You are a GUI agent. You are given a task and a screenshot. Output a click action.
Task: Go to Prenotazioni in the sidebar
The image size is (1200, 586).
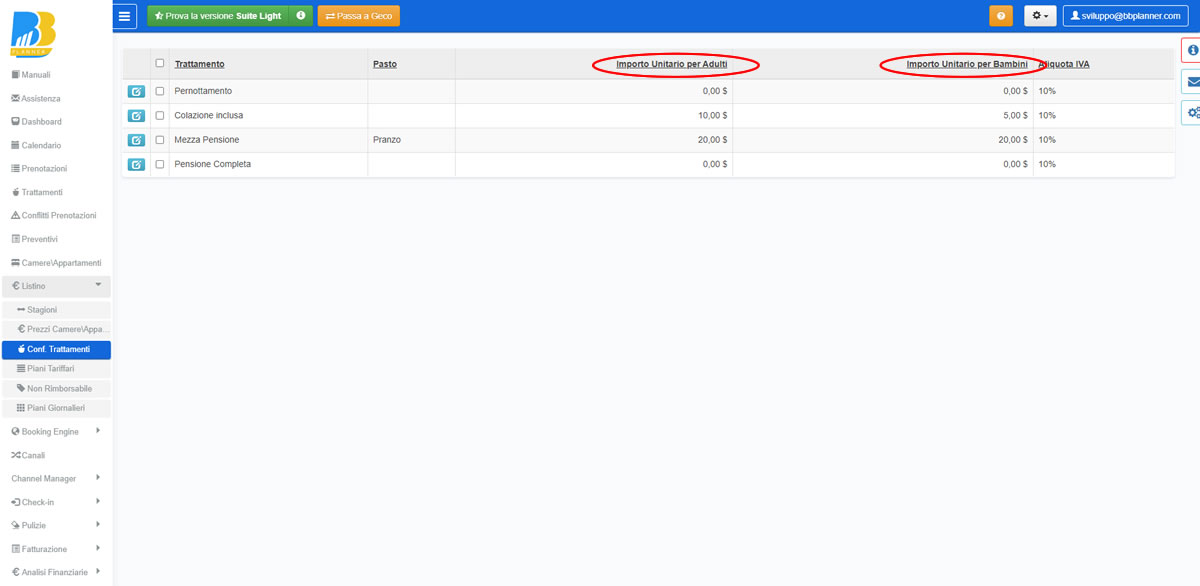pyautogui.click(x=44, y=169)
